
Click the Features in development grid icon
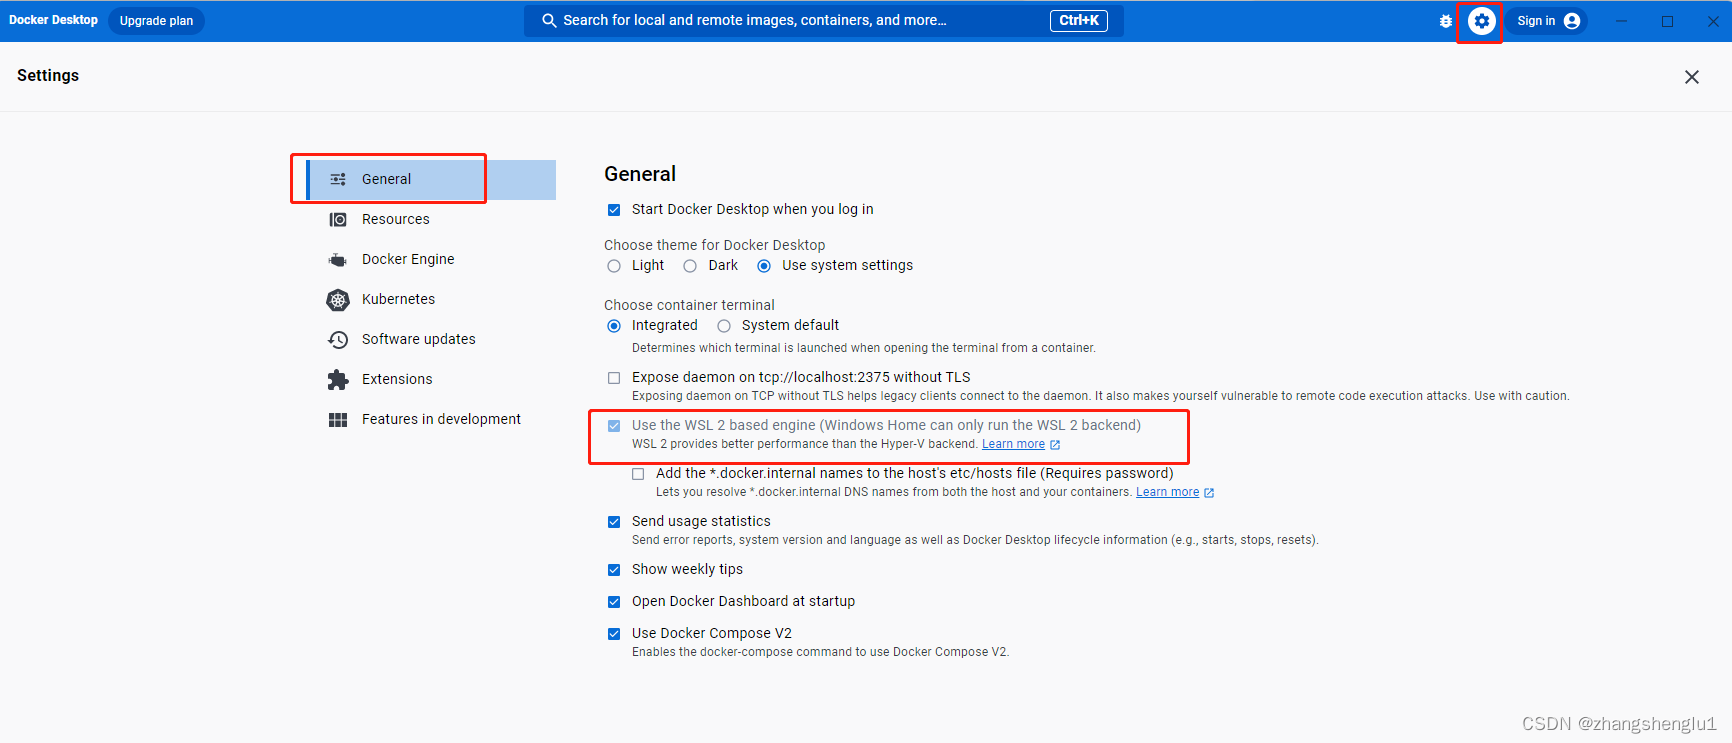coord(338,419)
